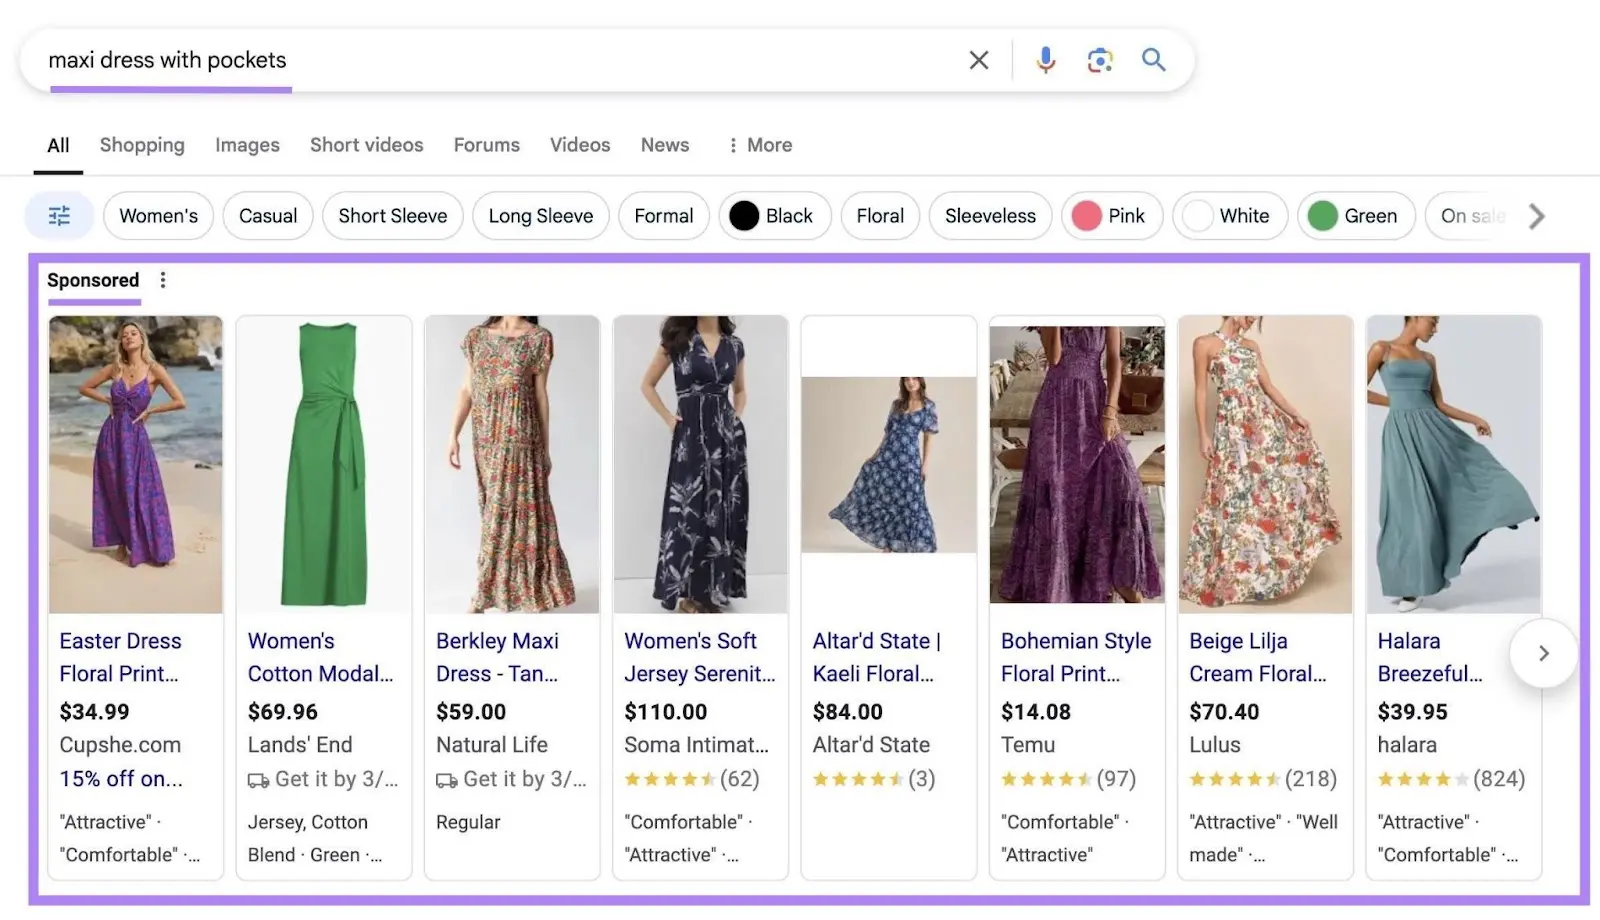Enable the Formal dress filter
The height and width of the screenshot is (920, 1600).
(x=663, y=215)
